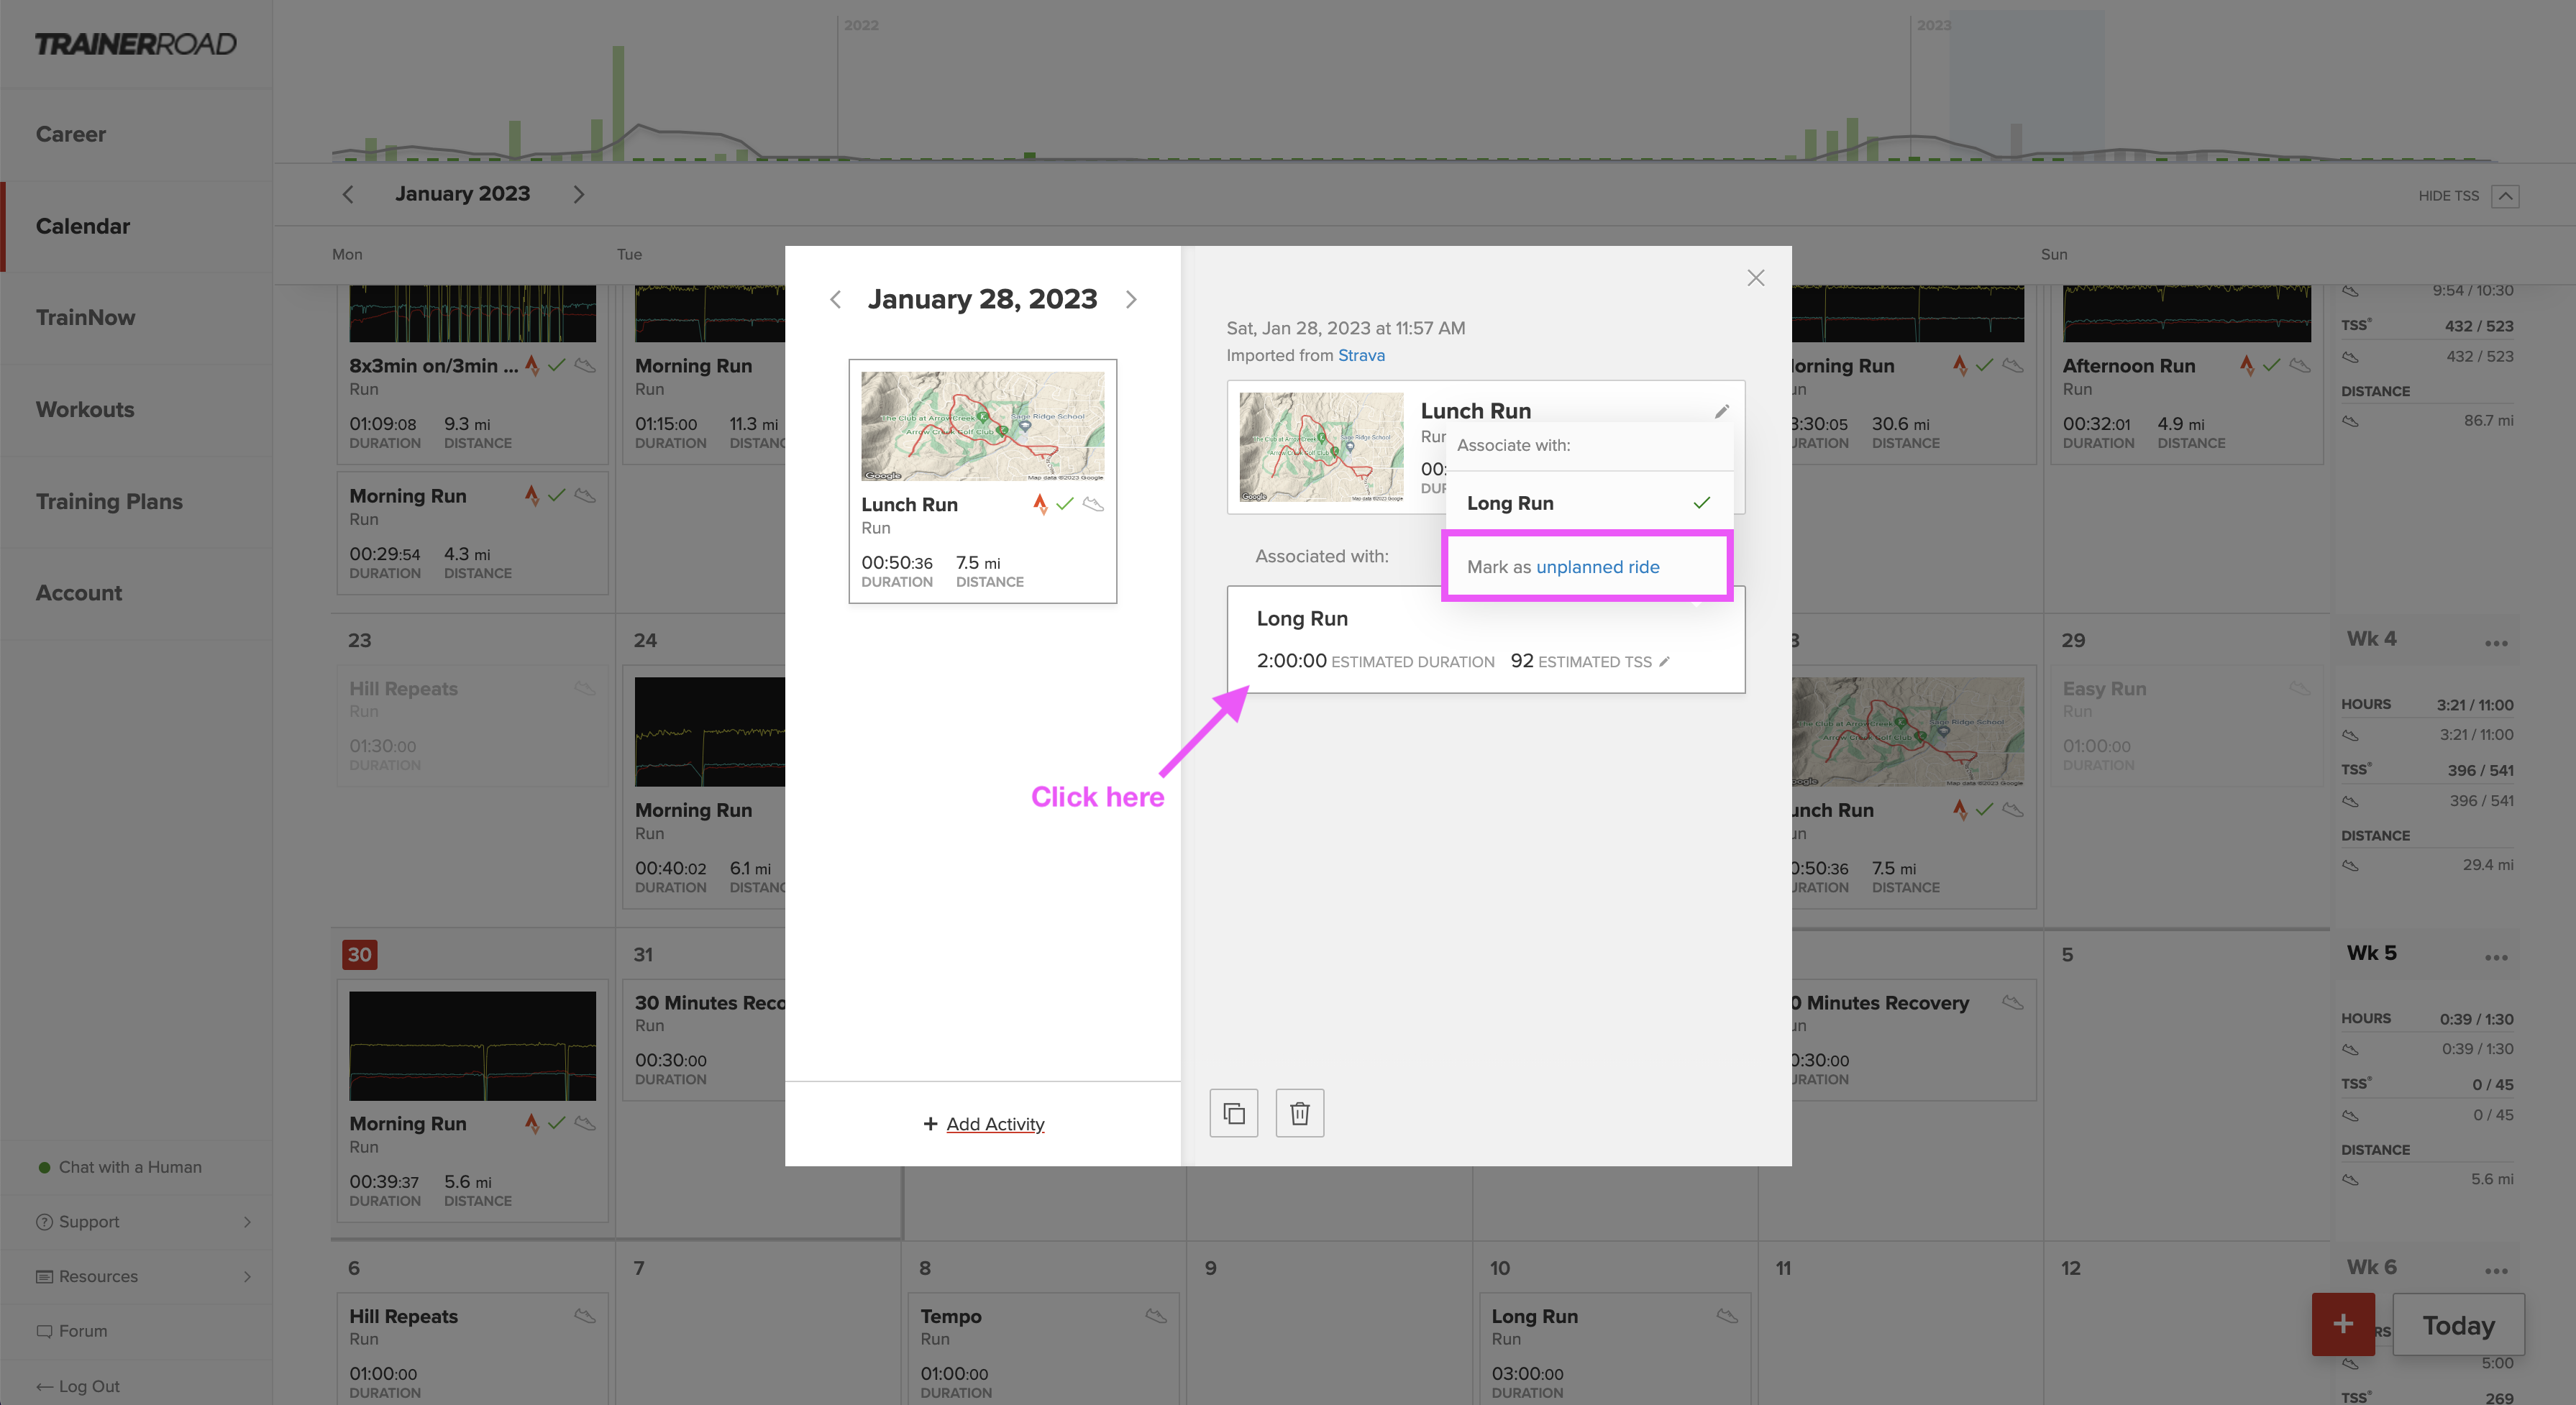Image resolution: width=2576 pixels, height=1405 pixels.
Task: Click the Lunch Run map thumbnail in details
Action: [1322, 447]
